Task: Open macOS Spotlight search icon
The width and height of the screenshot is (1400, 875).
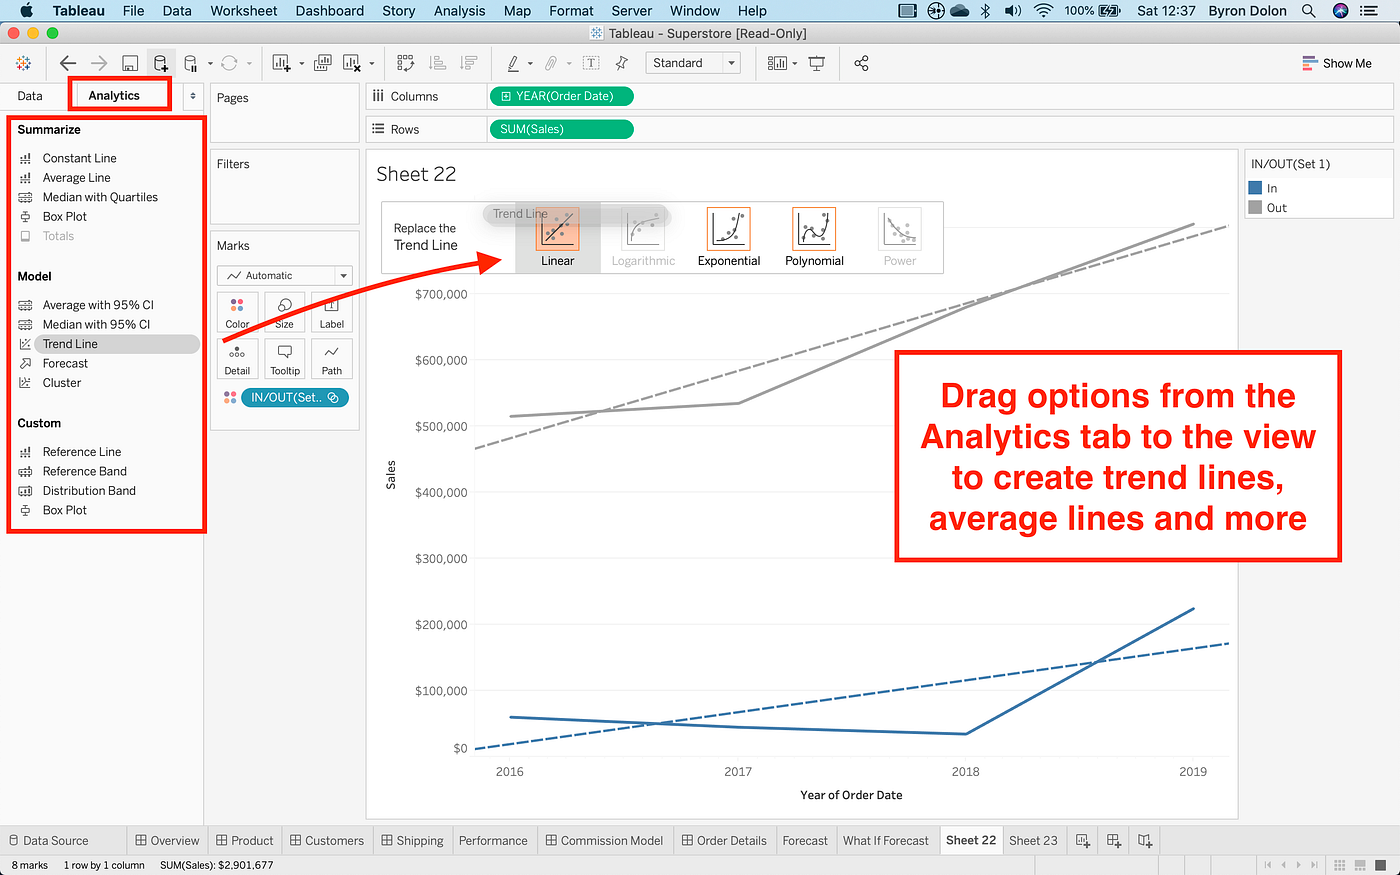Action: (x=1308, y=11)
